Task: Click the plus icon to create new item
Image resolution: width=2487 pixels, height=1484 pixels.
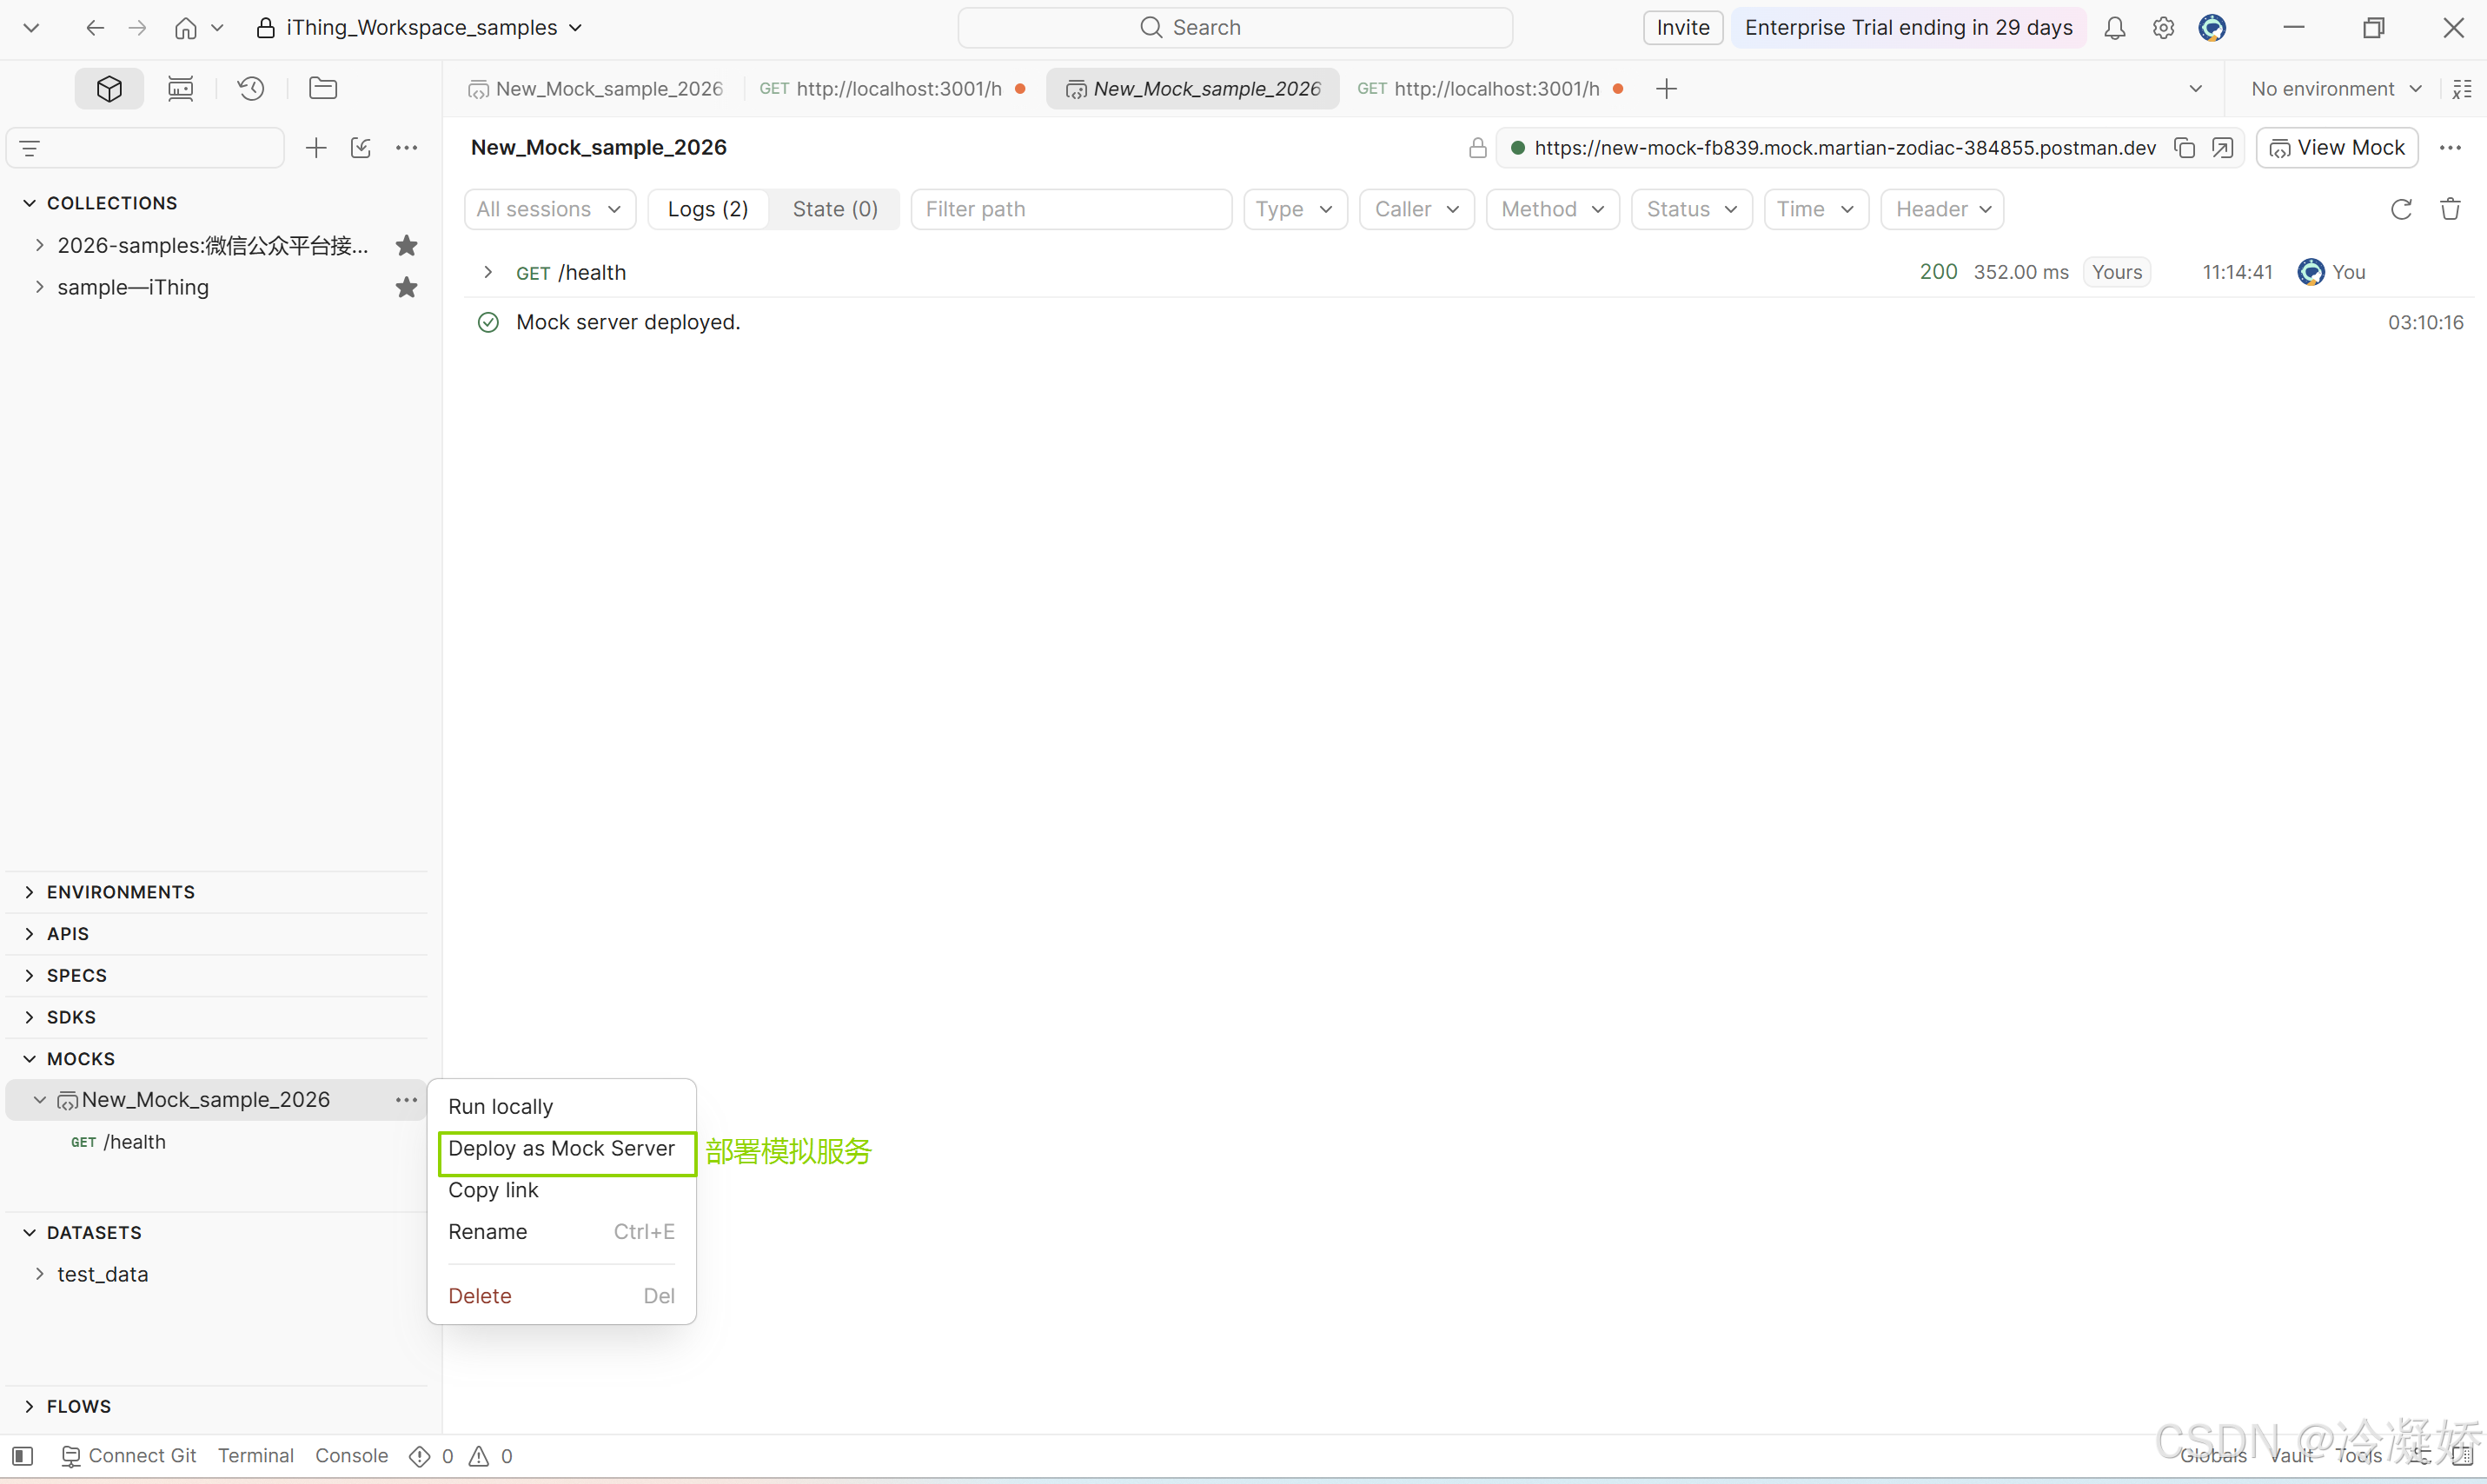Action: click(316, 148)
